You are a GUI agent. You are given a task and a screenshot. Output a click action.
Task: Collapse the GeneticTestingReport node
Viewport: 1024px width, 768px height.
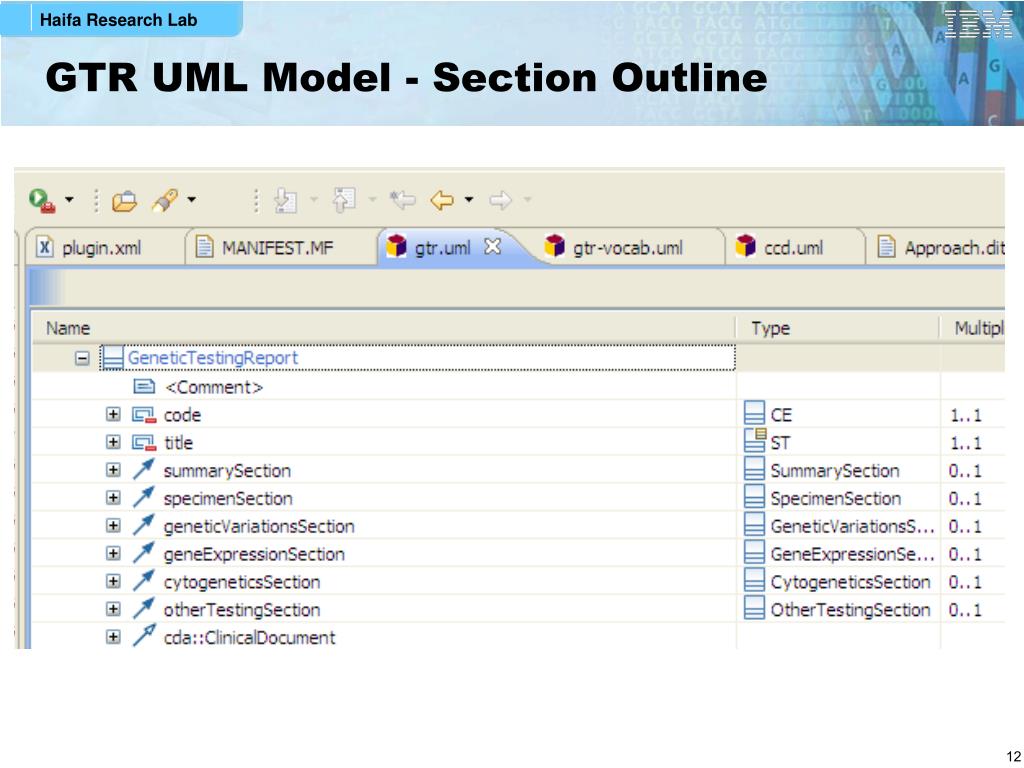point(82,358)
